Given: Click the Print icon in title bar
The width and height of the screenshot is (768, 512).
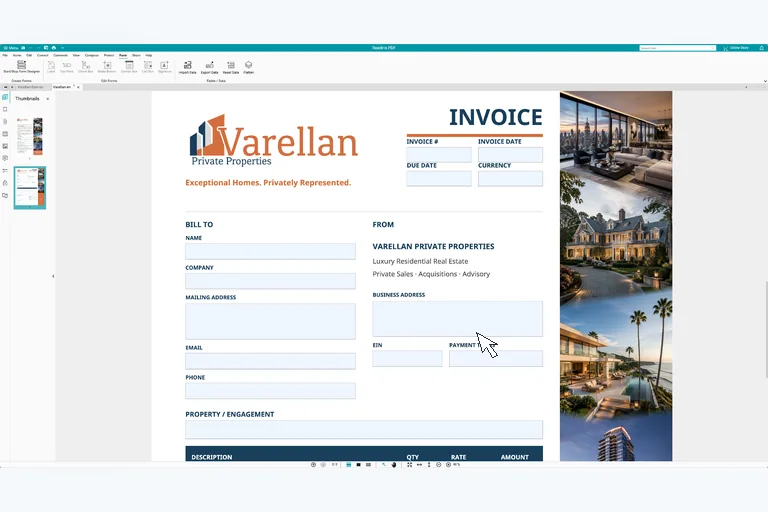Looking at the screenshot, I should [x=54, y=48].
